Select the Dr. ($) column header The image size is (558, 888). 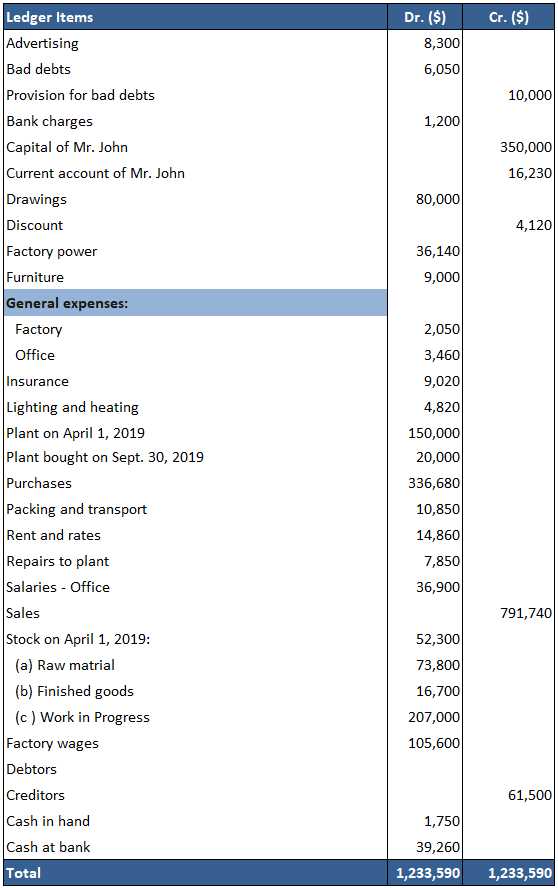coord(425,17)
